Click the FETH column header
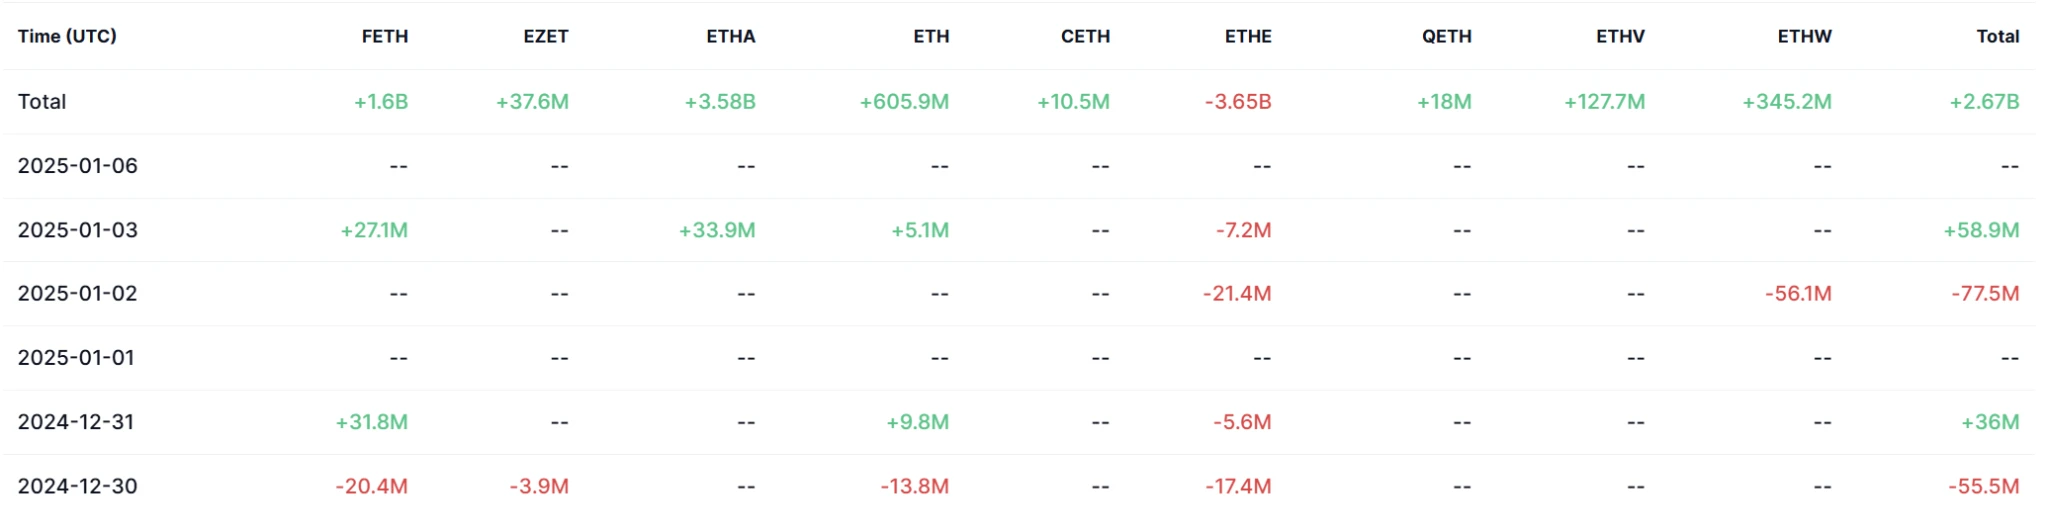2048x513 pixels. coord(385,36)
